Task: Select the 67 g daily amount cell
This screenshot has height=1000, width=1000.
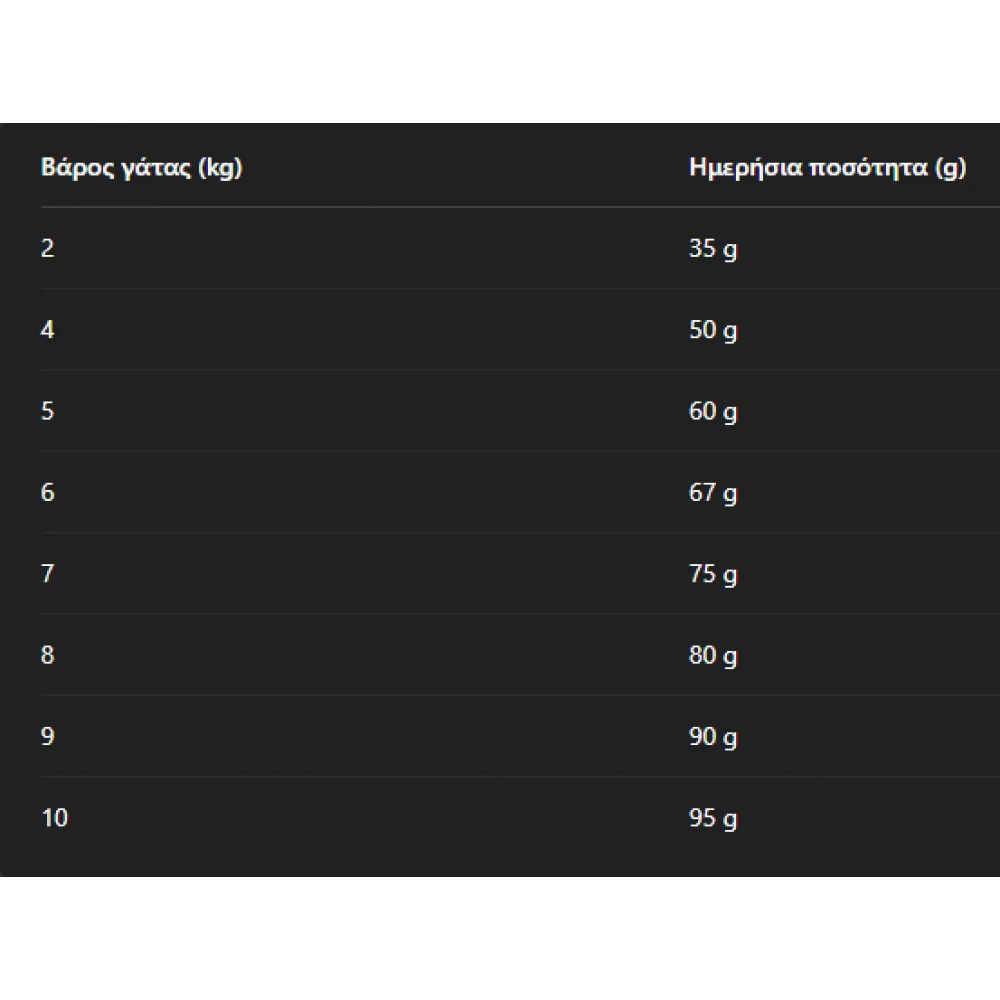Action: coord(713,492)
